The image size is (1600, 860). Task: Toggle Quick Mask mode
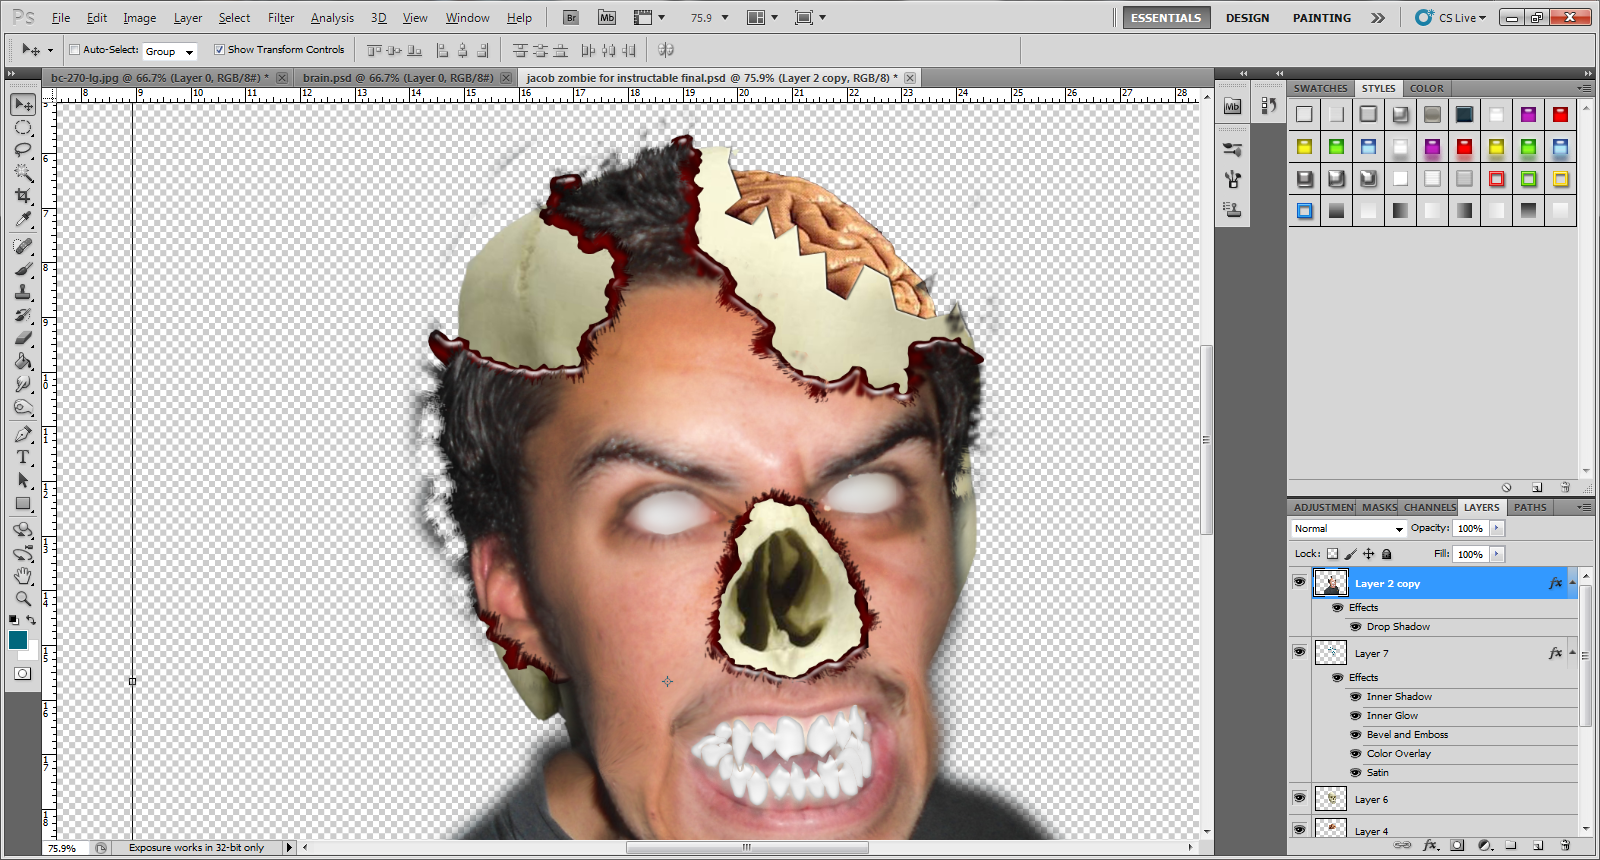pos(22,674)
